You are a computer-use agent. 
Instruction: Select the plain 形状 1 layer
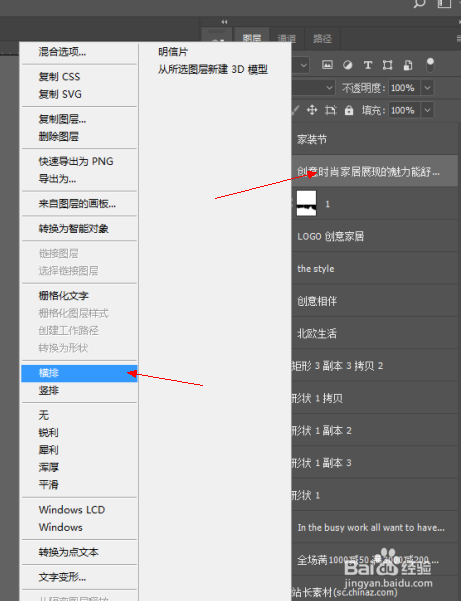(x=375, y=495)
